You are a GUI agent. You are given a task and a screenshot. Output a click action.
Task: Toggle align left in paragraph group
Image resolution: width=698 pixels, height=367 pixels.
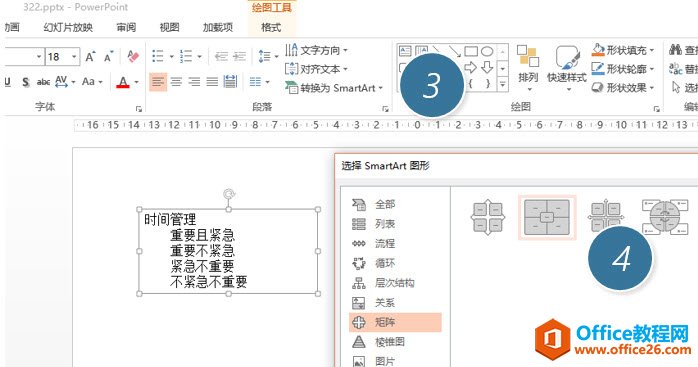tap(158, 82)
